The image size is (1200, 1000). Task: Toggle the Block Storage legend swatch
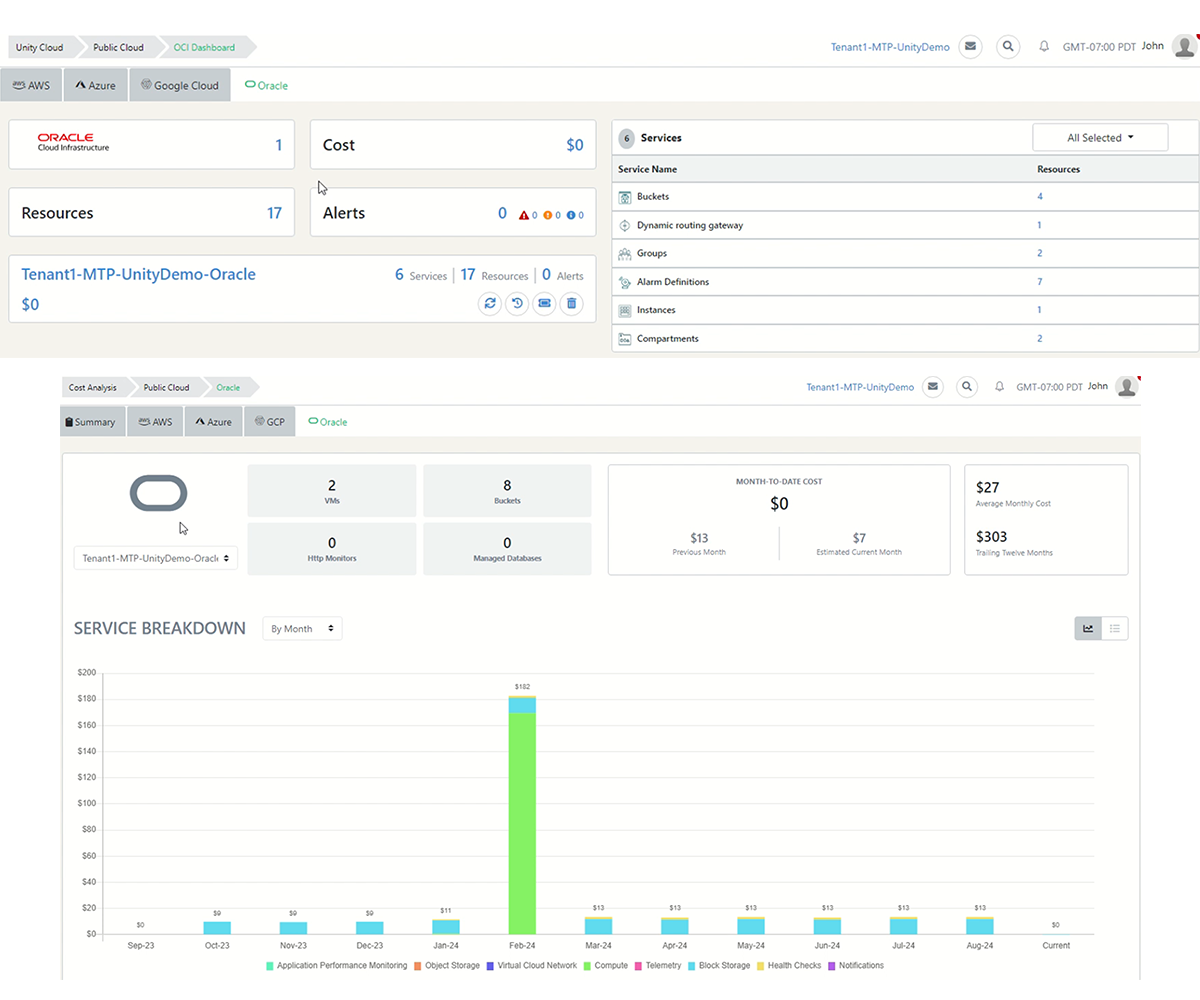(692, 966)
